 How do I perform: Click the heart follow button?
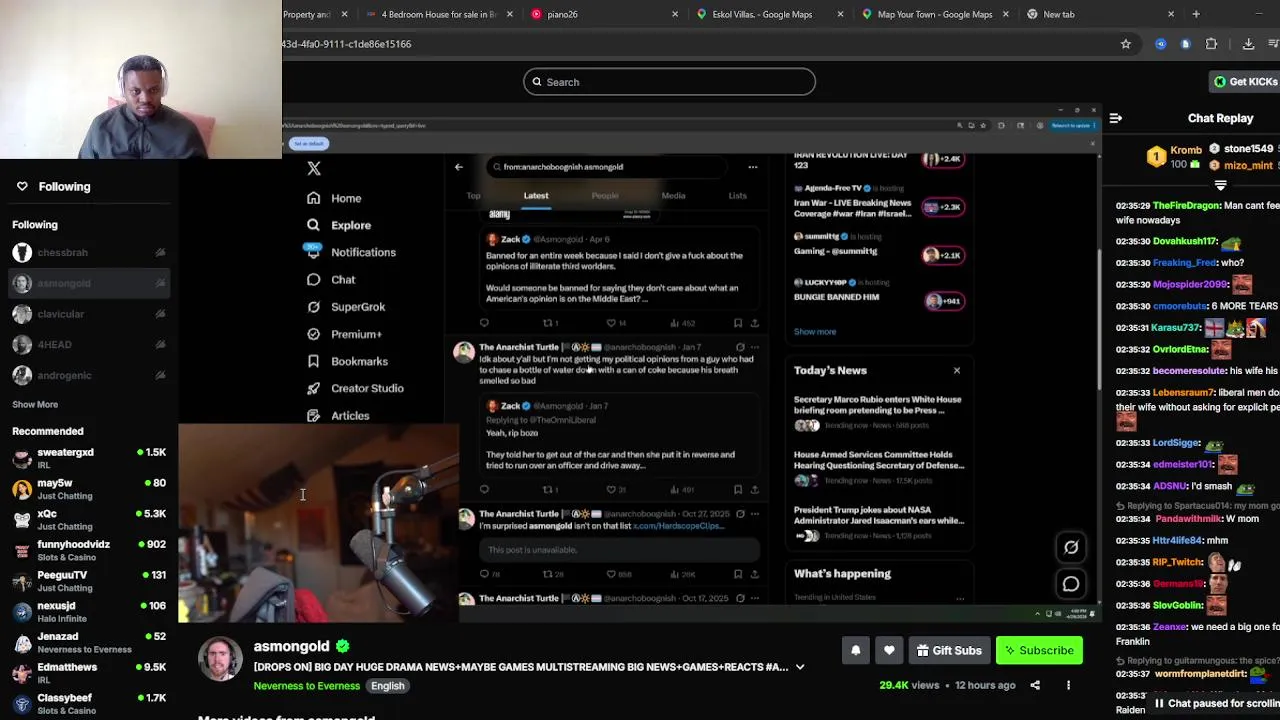point(889,650)
